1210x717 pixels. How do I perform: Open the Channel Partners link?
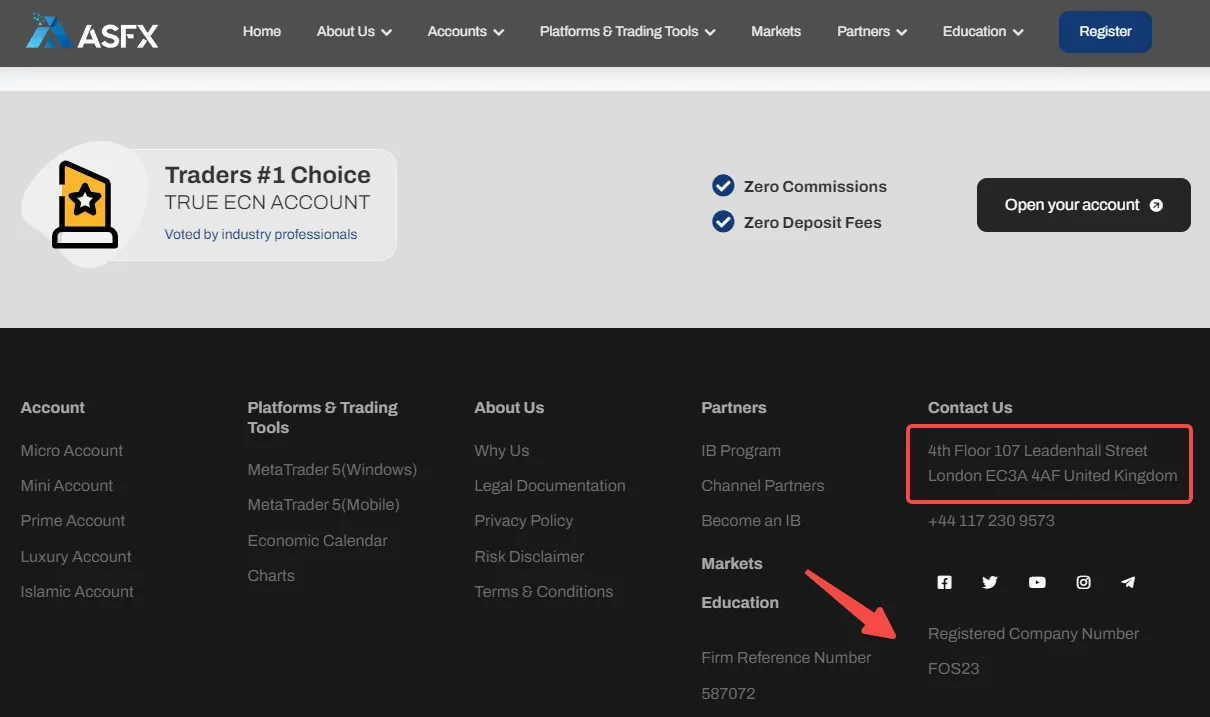[763, 486]
